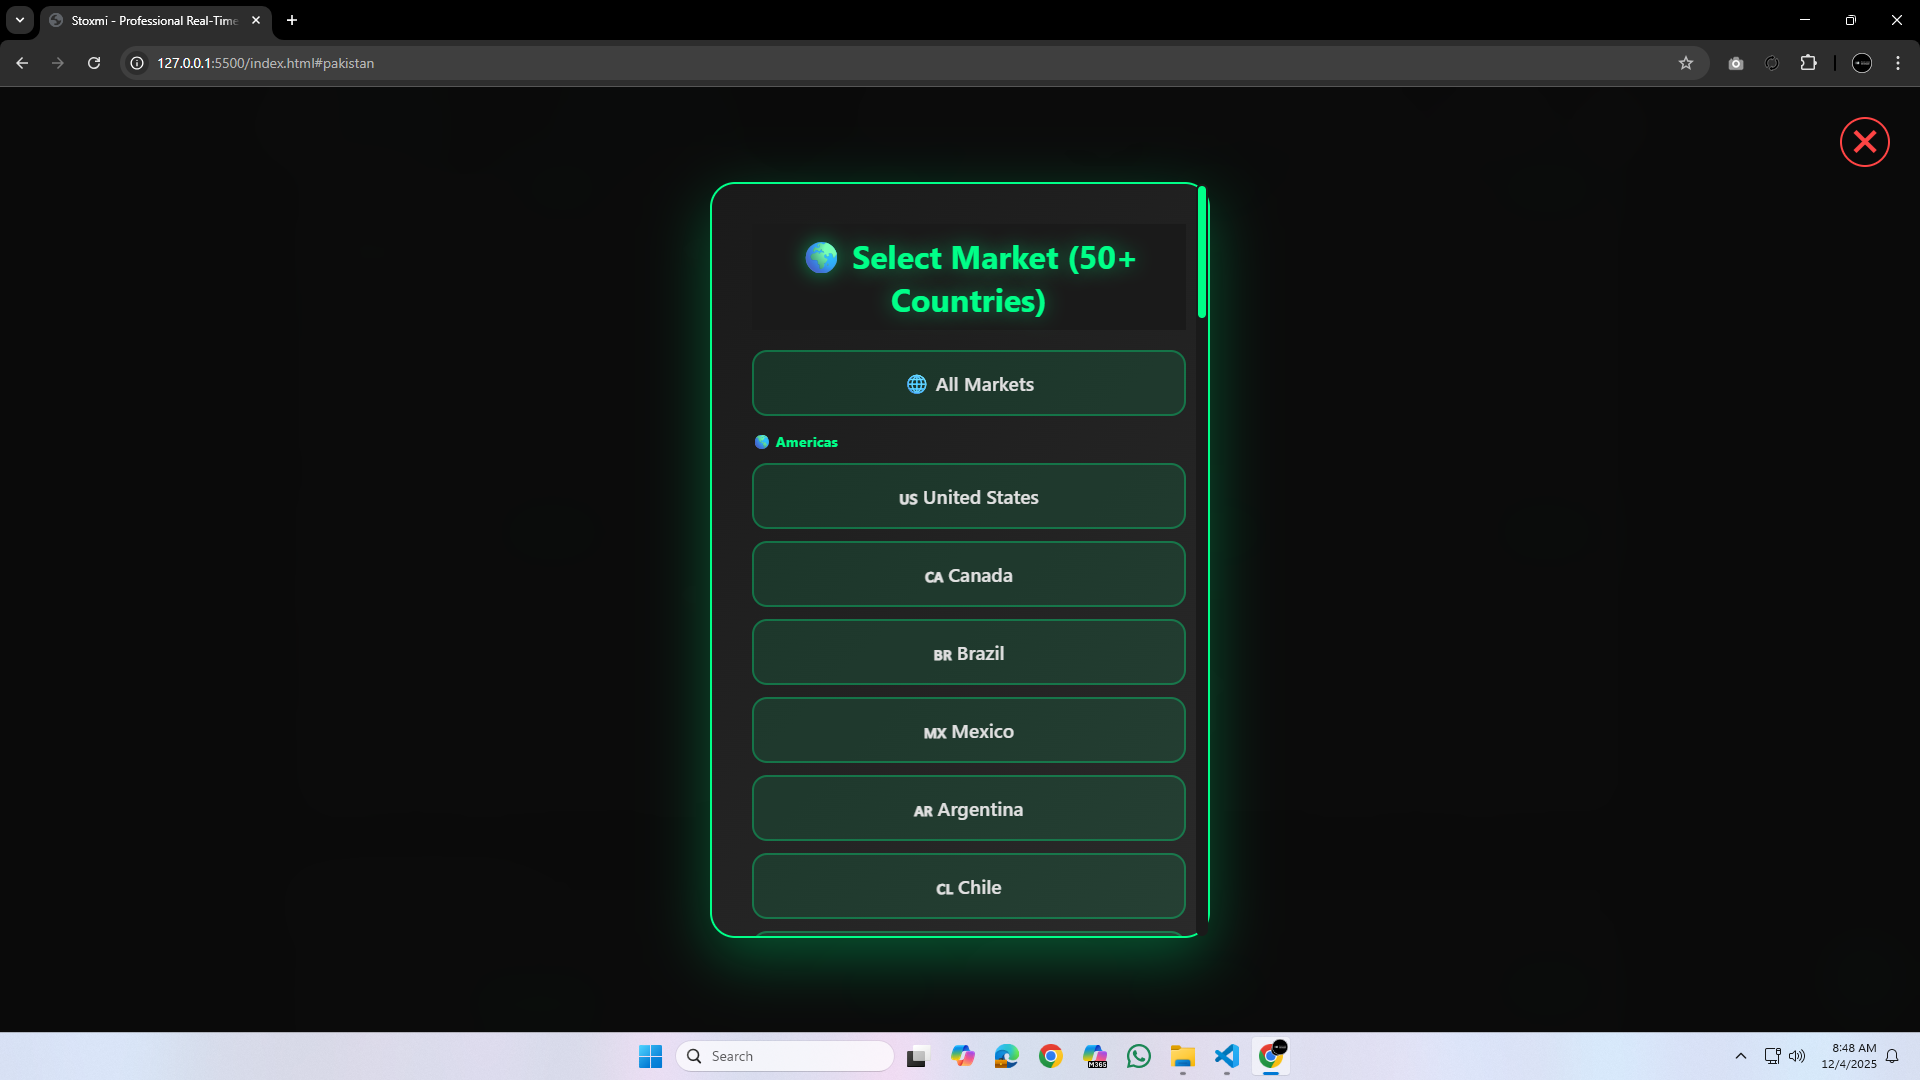This screenshot has height=1080, width=1920.
Task: Close the market selector with red X
Action: (1864, 141)
